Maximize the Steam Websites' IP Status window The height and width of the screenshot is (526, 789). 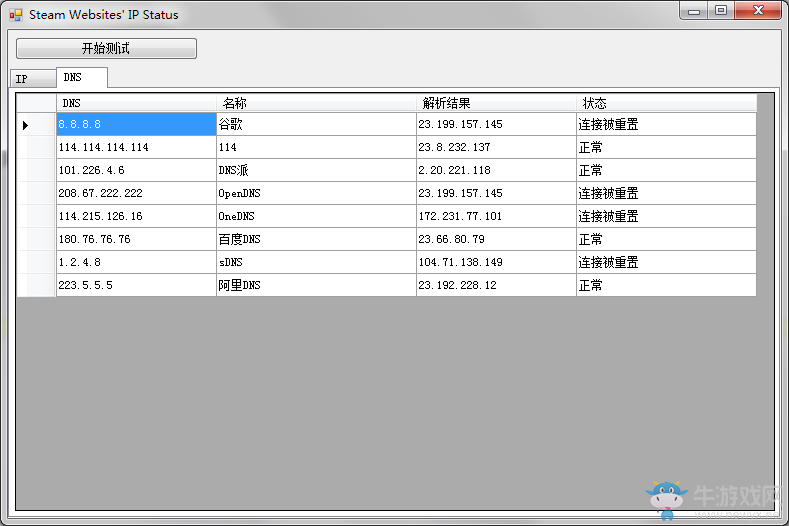(721, 11)
